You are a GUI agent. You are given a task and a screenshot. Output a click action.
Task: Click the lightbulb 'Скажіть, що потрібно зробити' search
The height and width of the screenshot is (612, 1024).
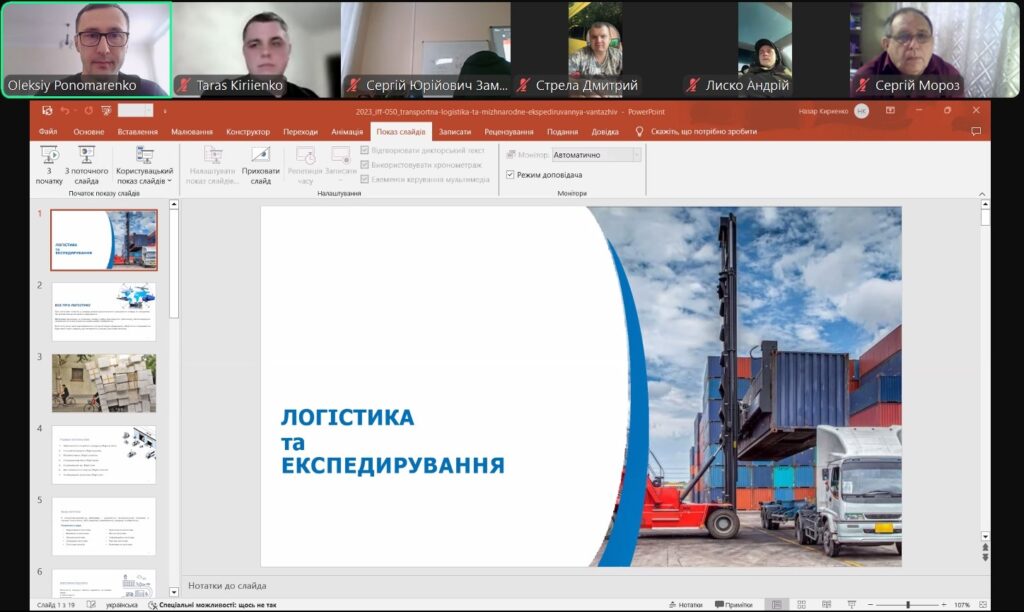[696, 131]
